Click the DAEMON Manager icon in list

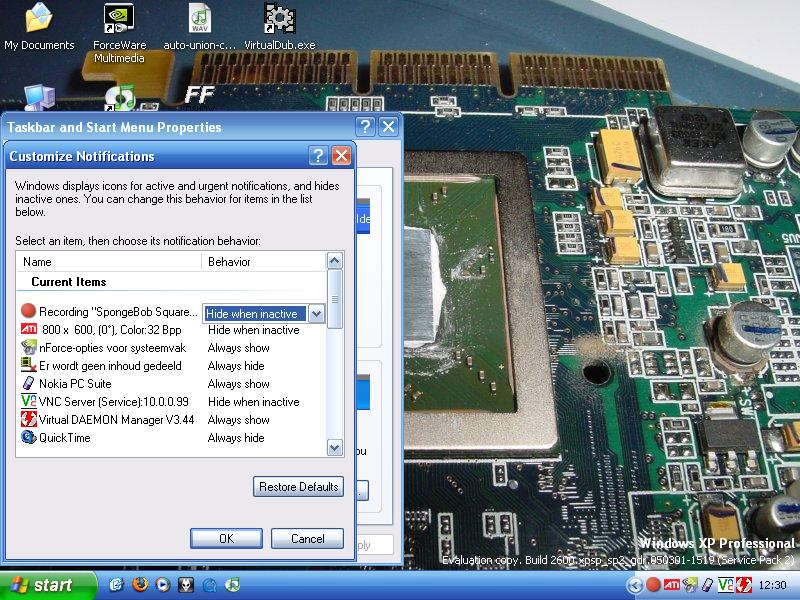pyautogui.click(x=29, y=419)
